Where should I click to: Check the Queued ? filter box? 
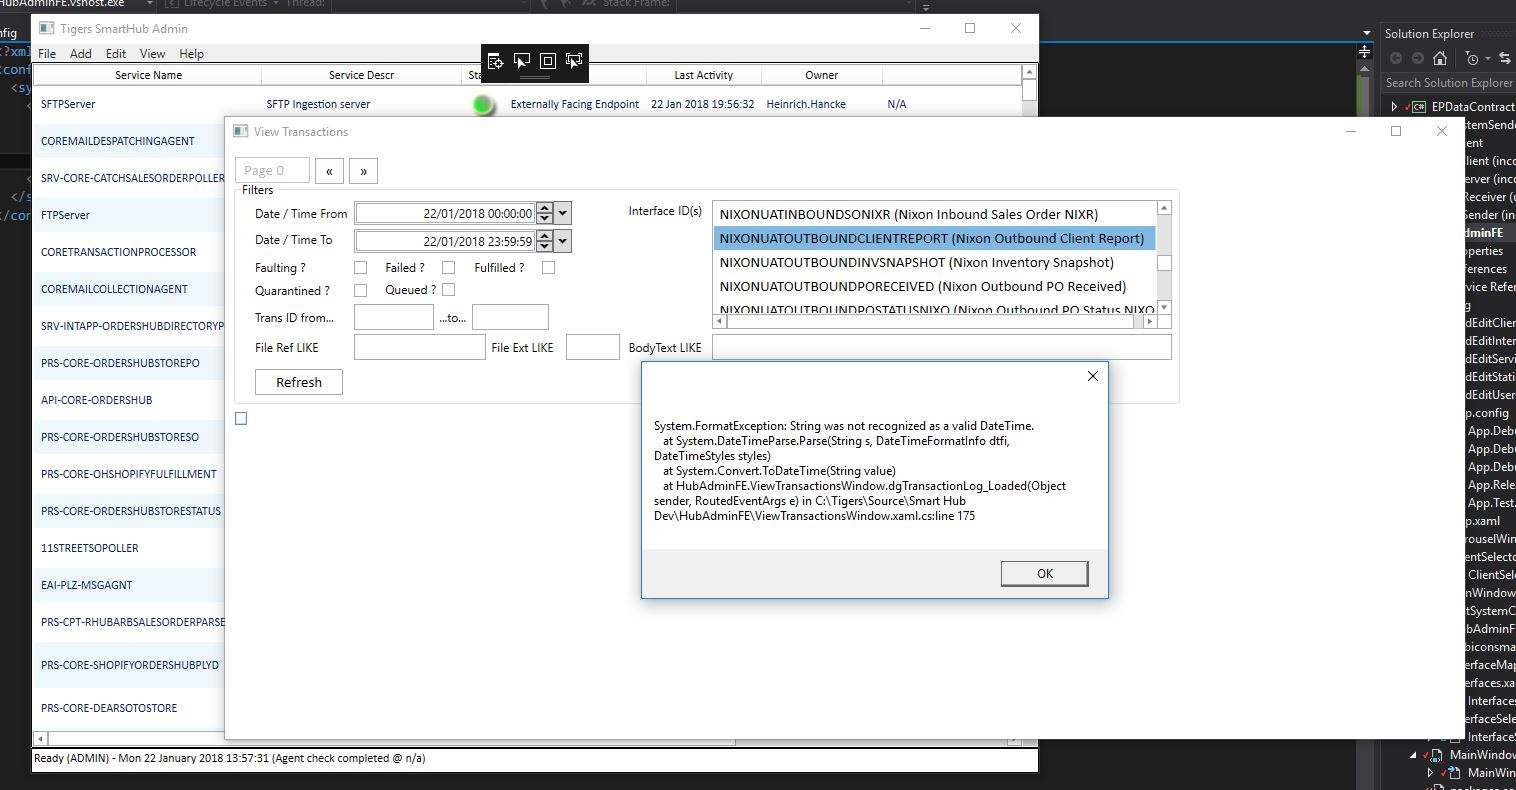pyautogui.click(x=448, y=290)
